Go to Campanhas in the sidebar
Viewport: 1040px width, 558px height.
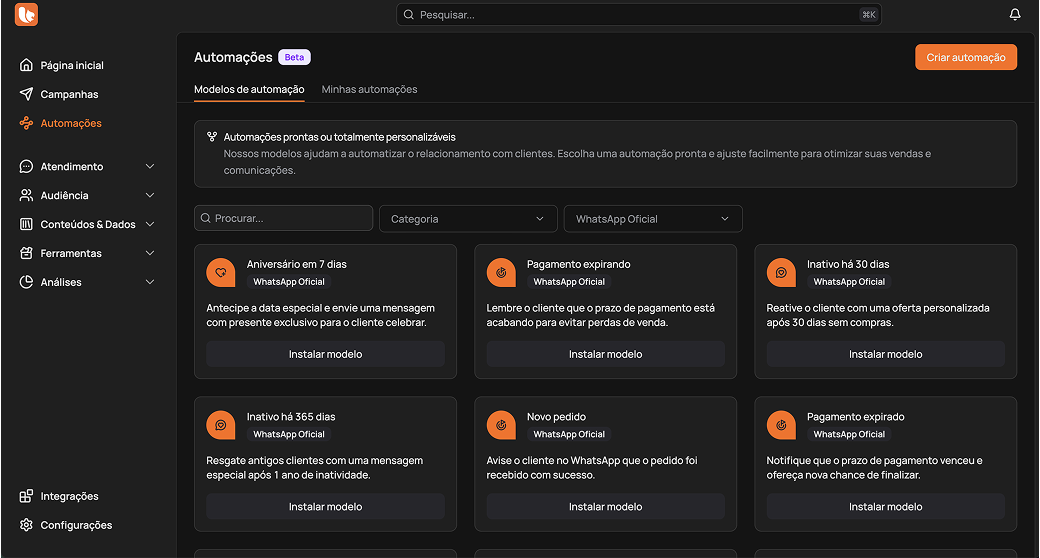(x=69, y=94)
